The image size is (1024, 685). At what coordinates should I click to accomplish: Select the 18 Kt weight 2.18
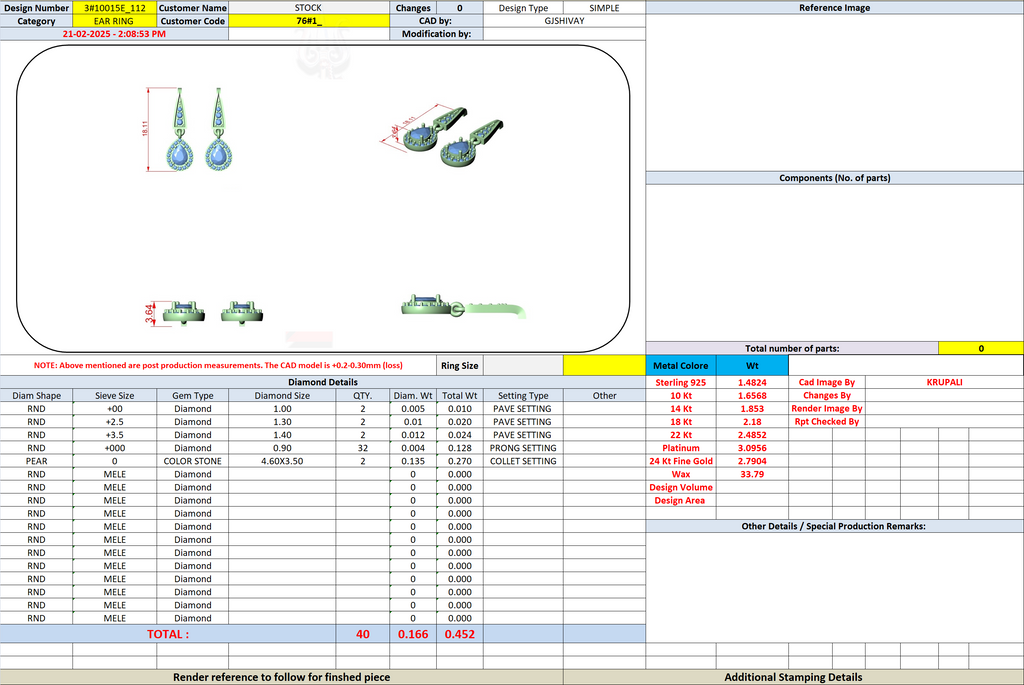click(x=752, y=422)
